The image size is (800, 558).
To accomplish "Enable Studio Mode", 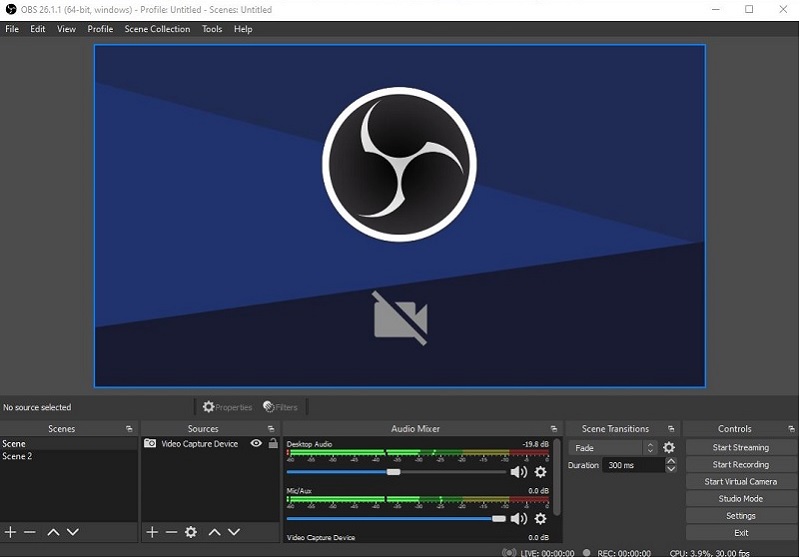I will 741,499.
